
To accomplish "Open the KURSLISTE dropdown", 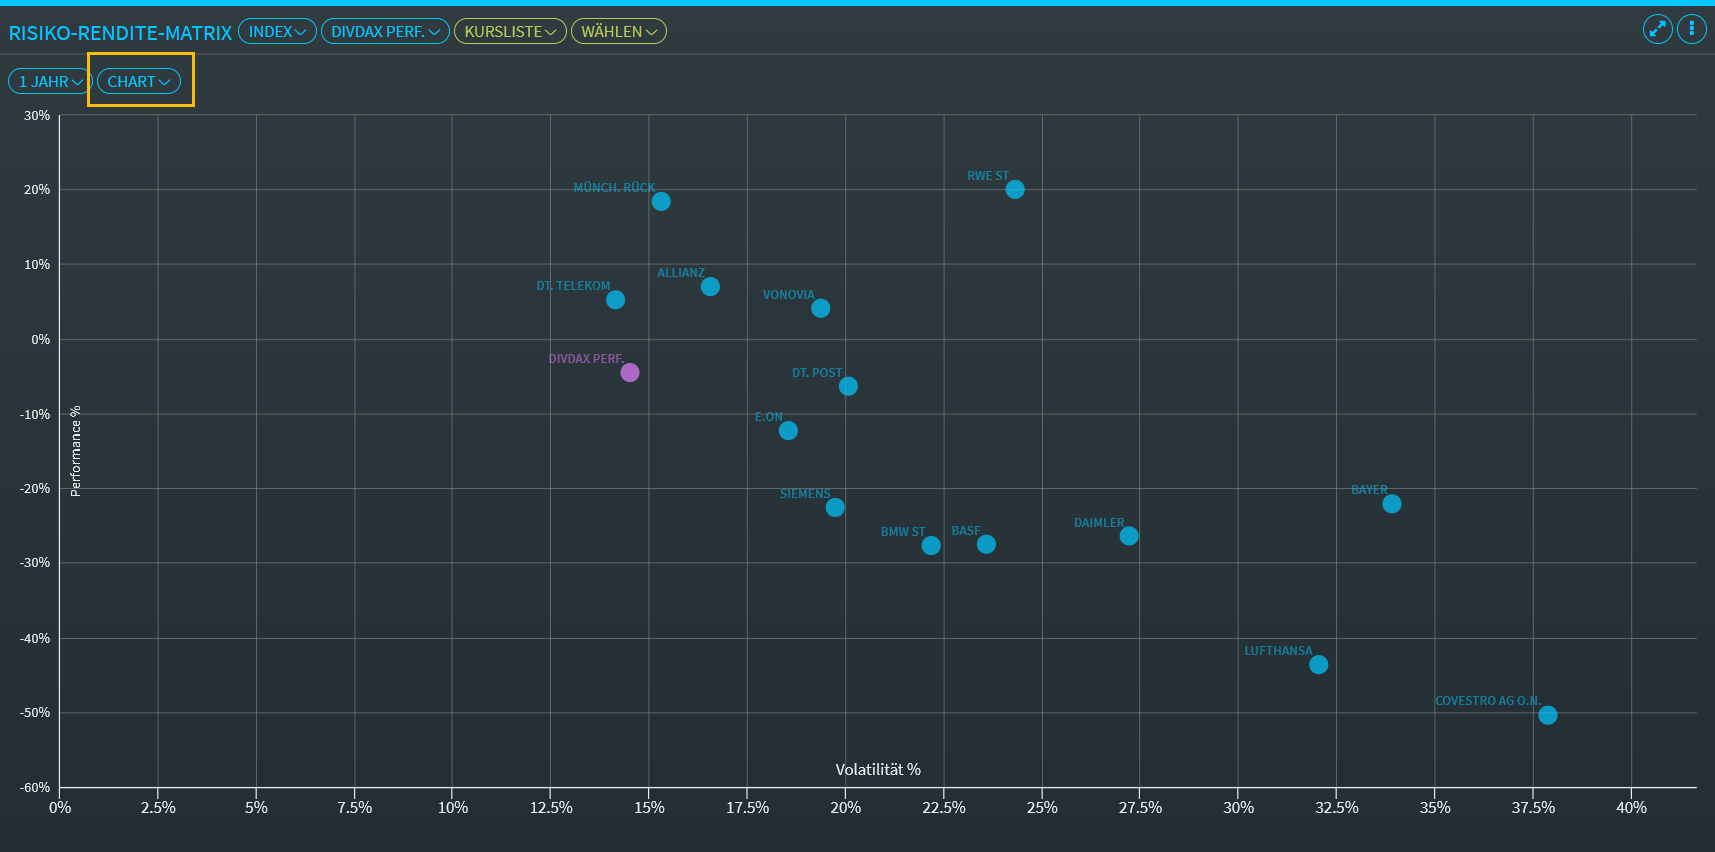I will click(510, 32).
